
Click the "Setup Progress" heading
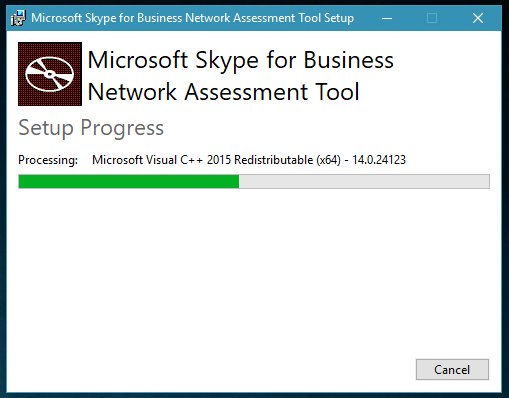tap(91, 128)
